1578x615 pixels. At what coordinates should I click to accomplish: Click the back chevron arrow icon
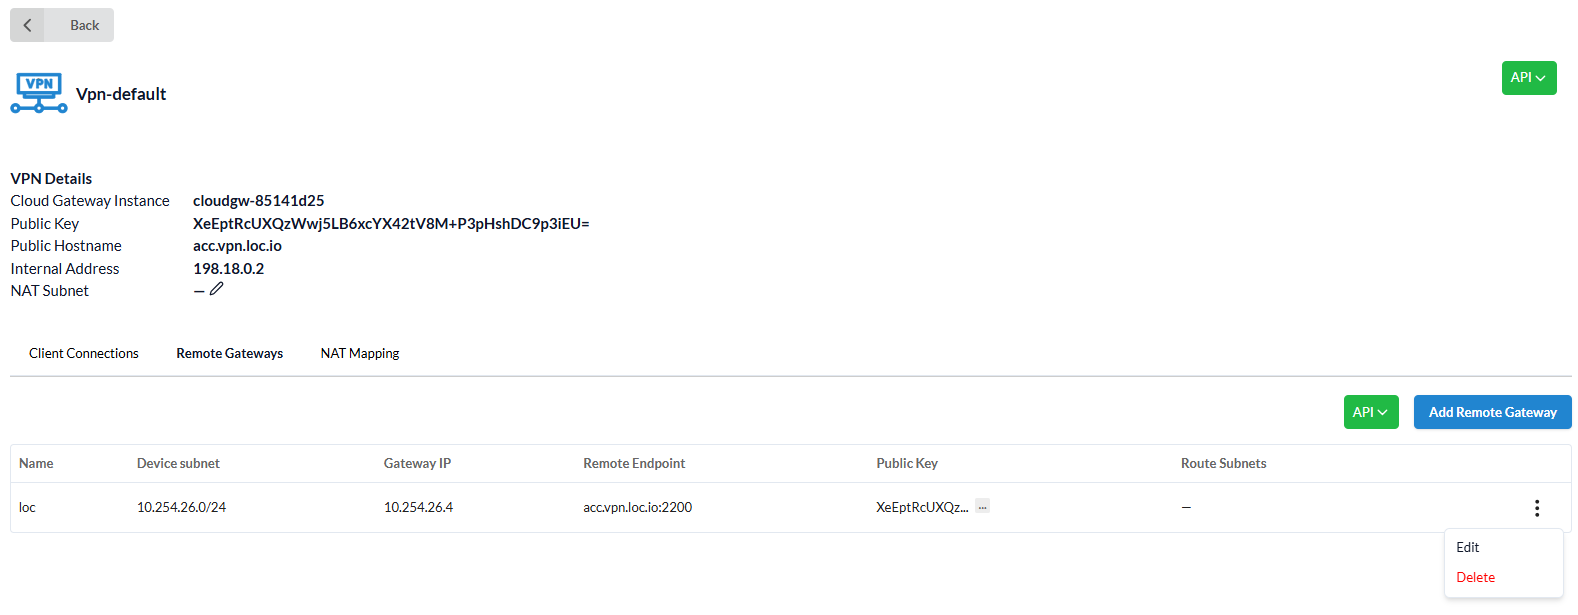pos(27,25)
